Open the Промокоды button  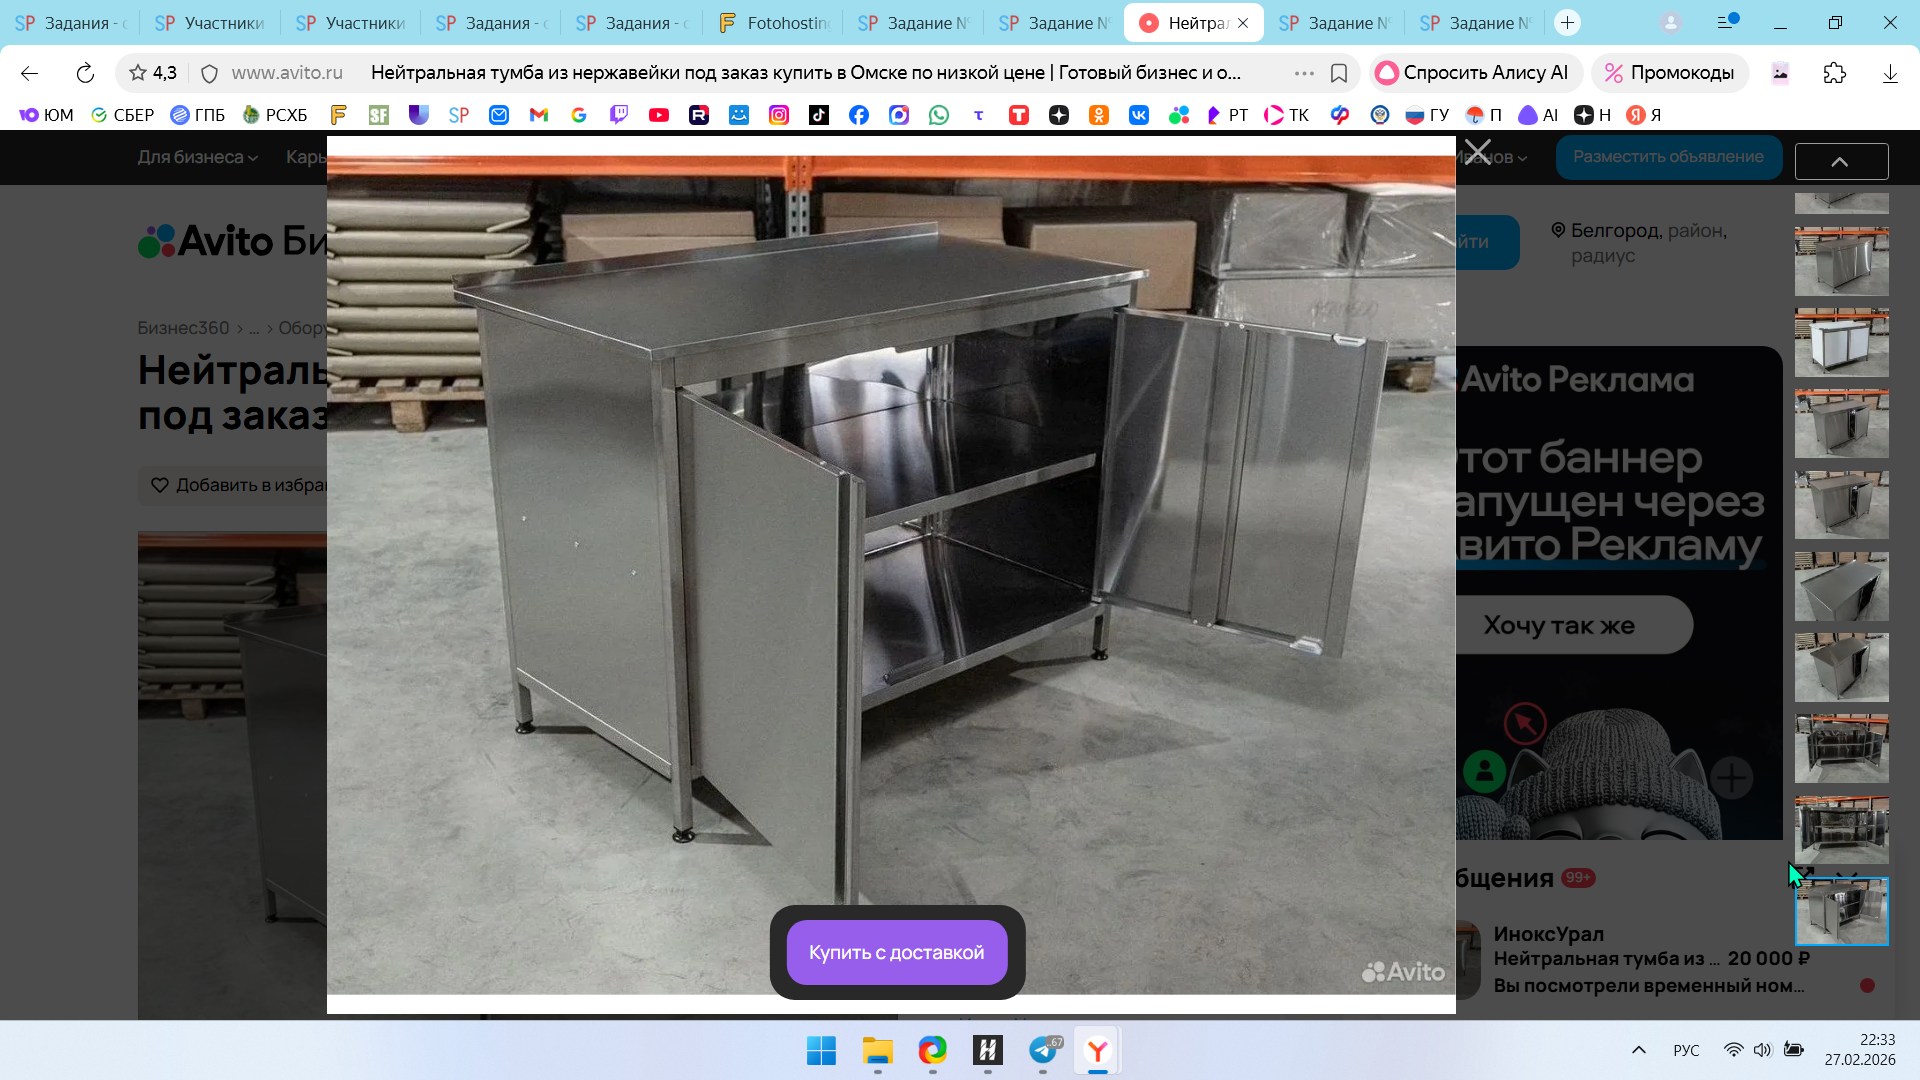click(x=1669, y=73)
